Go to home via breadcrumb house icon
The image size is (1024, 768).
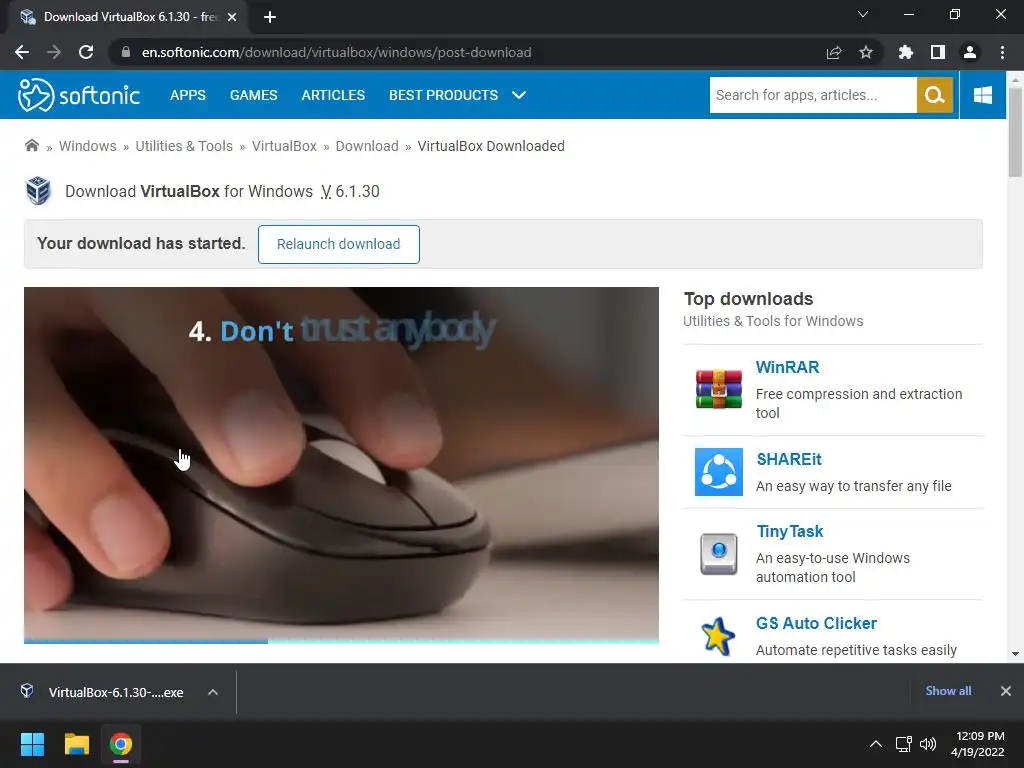point(31,145)
